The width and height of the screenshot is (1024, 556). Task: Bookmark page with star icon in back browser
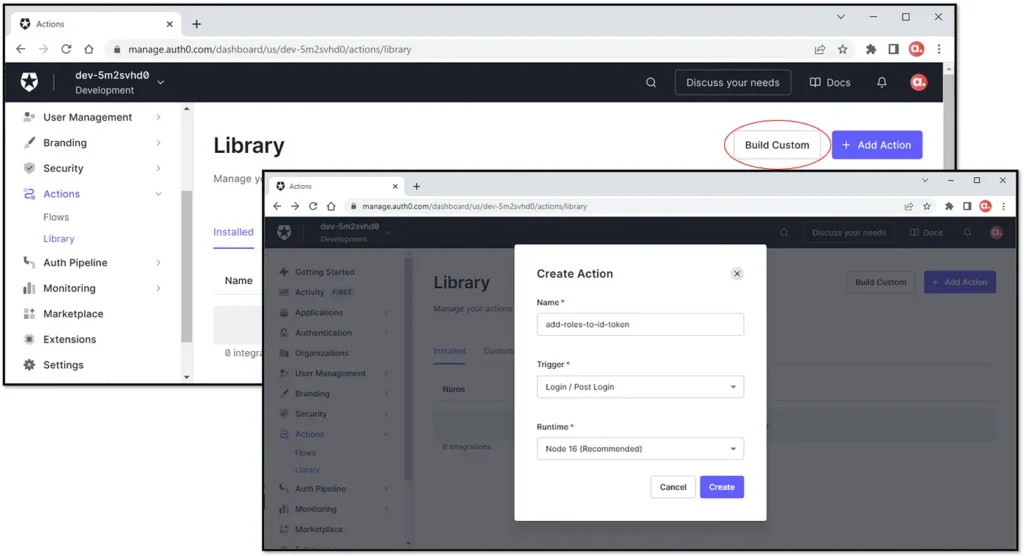(x=842, y=49)
